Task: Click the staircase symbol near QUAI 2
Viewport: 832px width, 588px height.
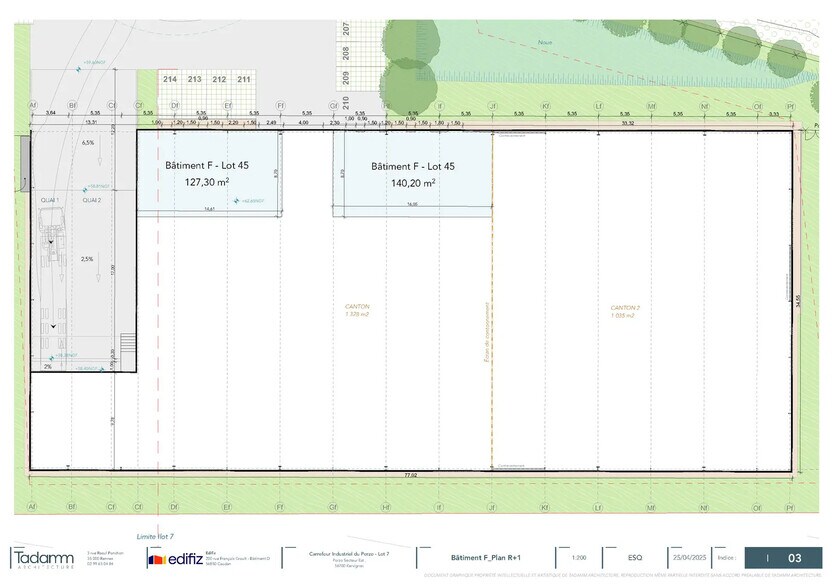Action: (x=126, y=345)
